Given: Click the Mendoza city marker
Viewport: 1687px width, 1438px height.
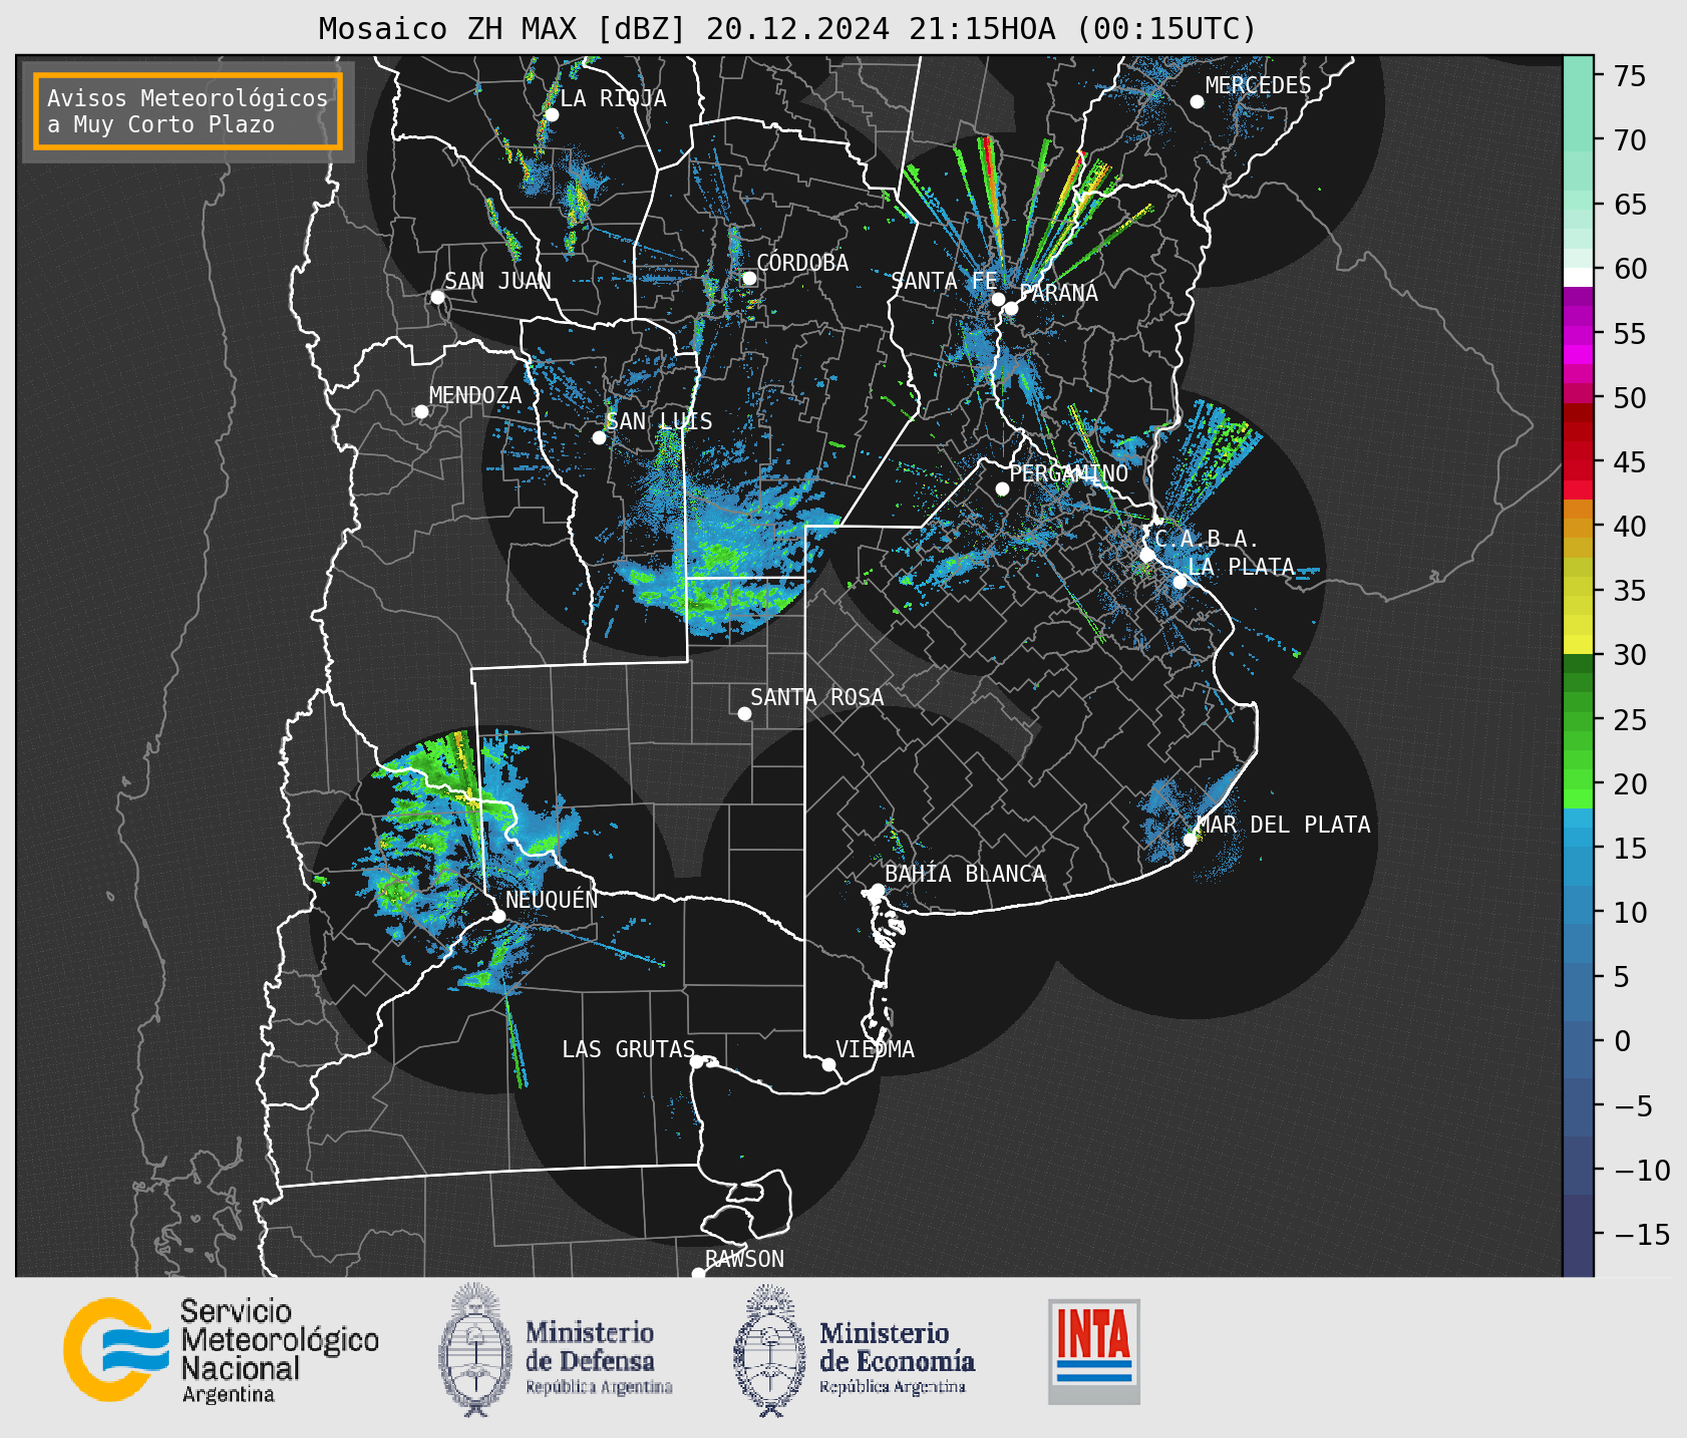Looking at the screenshot, I should (421, 412).
